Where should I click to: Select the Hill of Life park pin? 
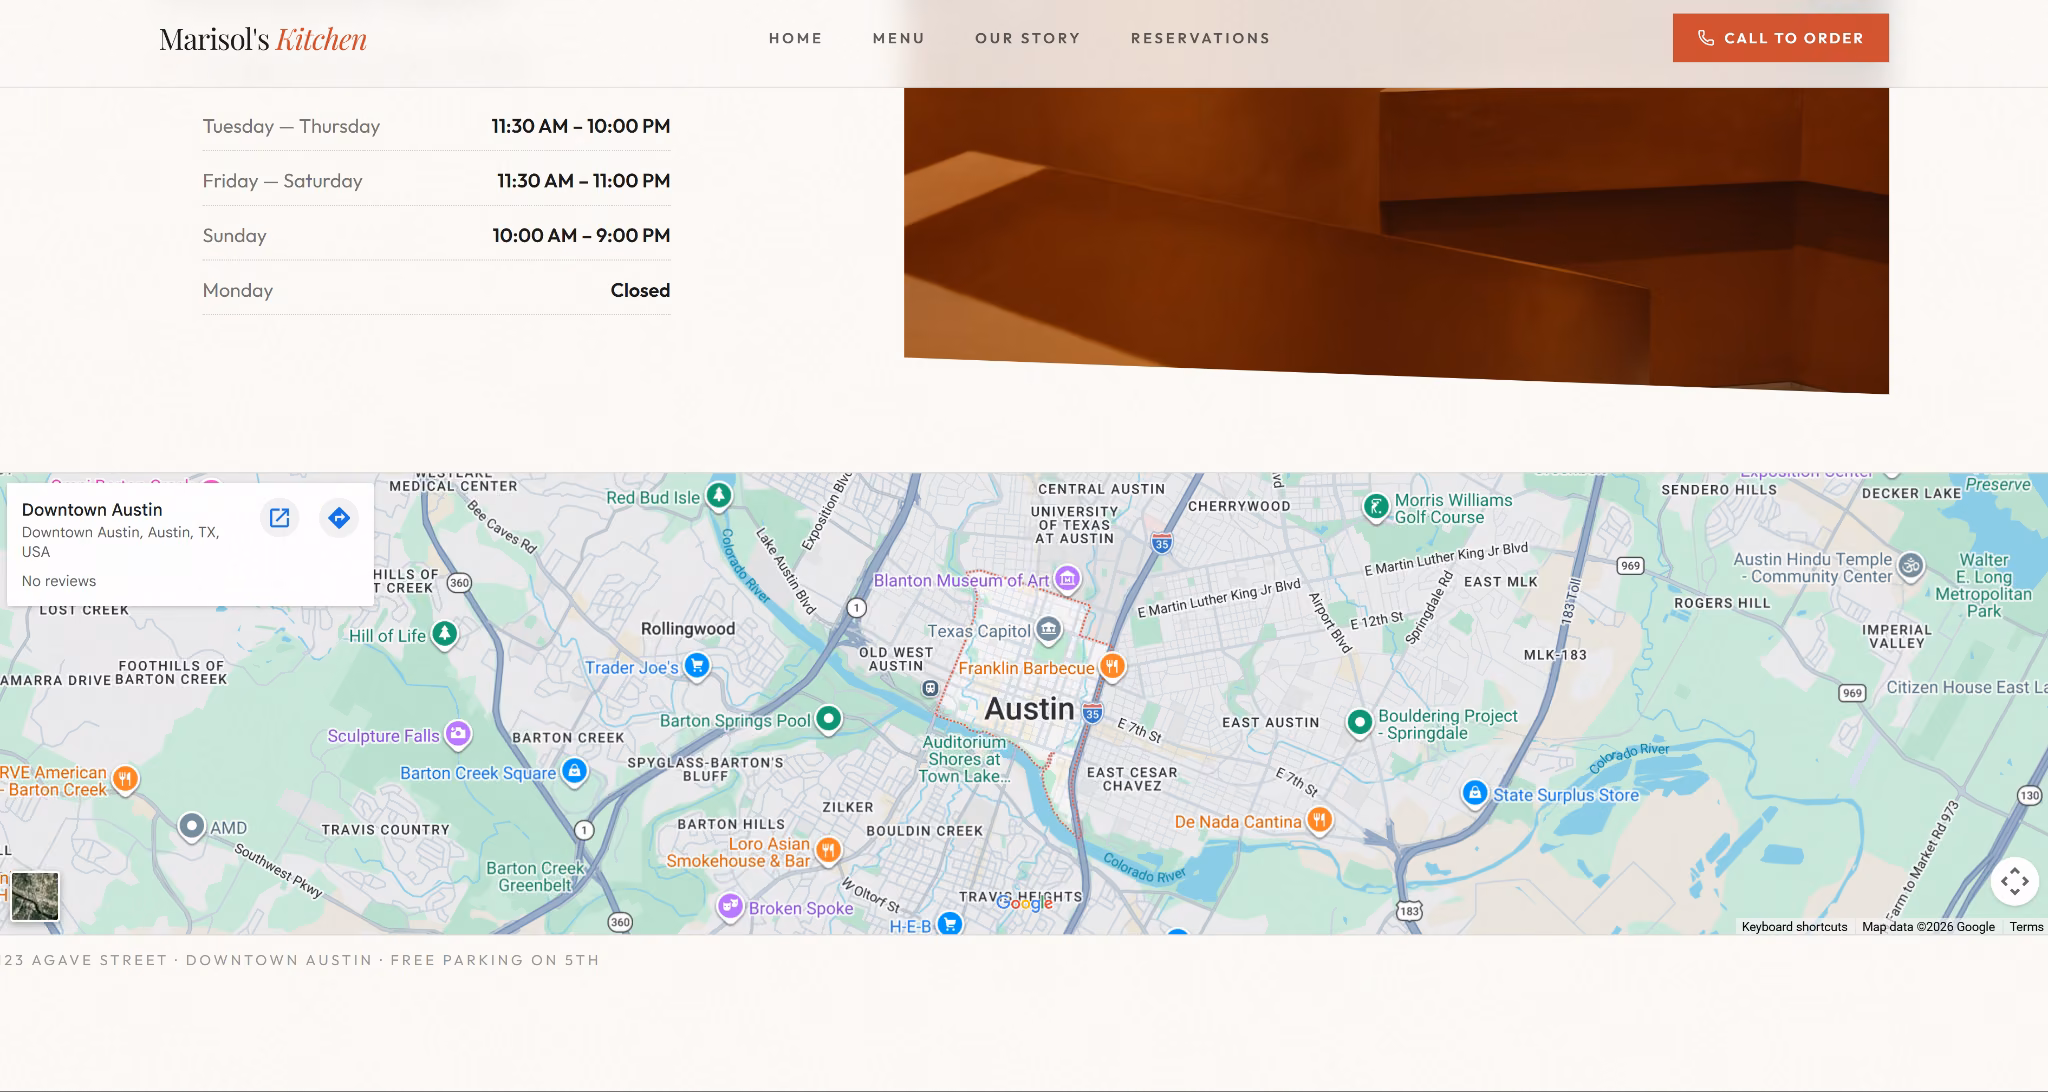444,634
